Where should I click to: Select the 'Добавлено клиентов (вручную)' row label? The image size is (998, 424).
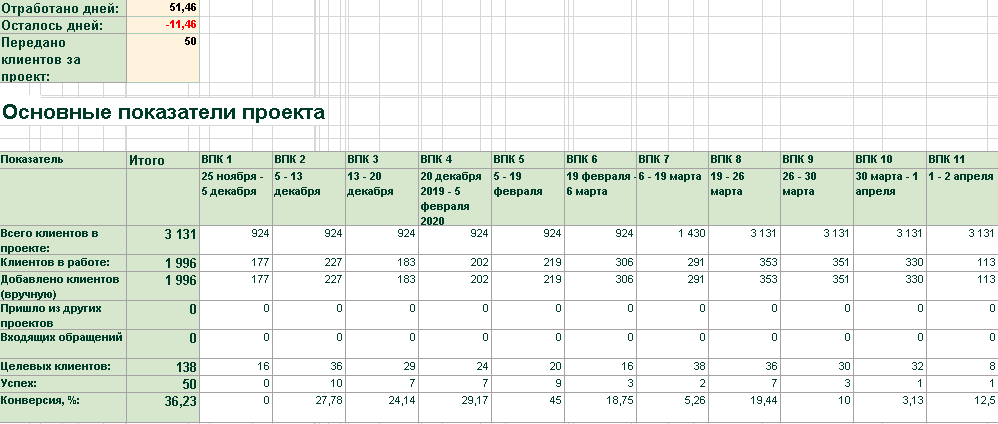click(63, 286)
